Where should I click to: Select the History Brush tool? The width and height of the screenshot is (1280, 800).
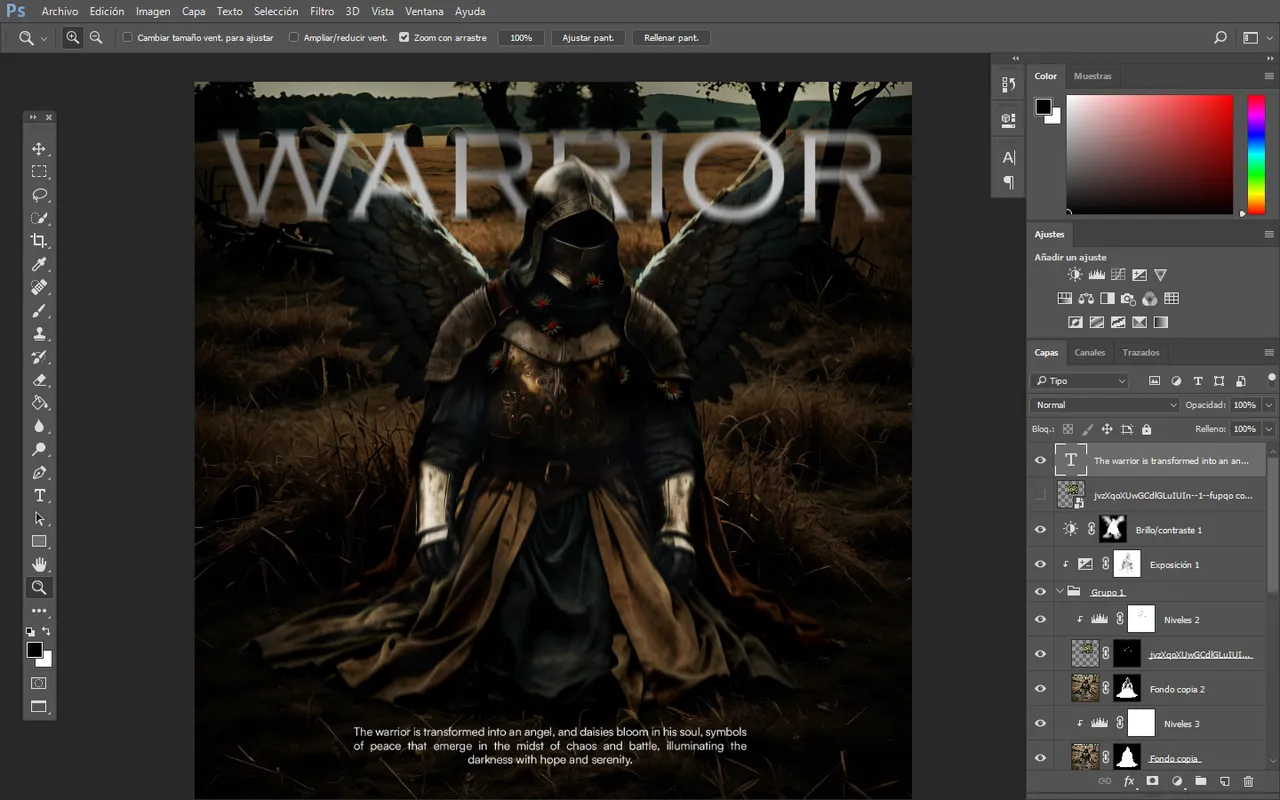(x=39, y=357)
